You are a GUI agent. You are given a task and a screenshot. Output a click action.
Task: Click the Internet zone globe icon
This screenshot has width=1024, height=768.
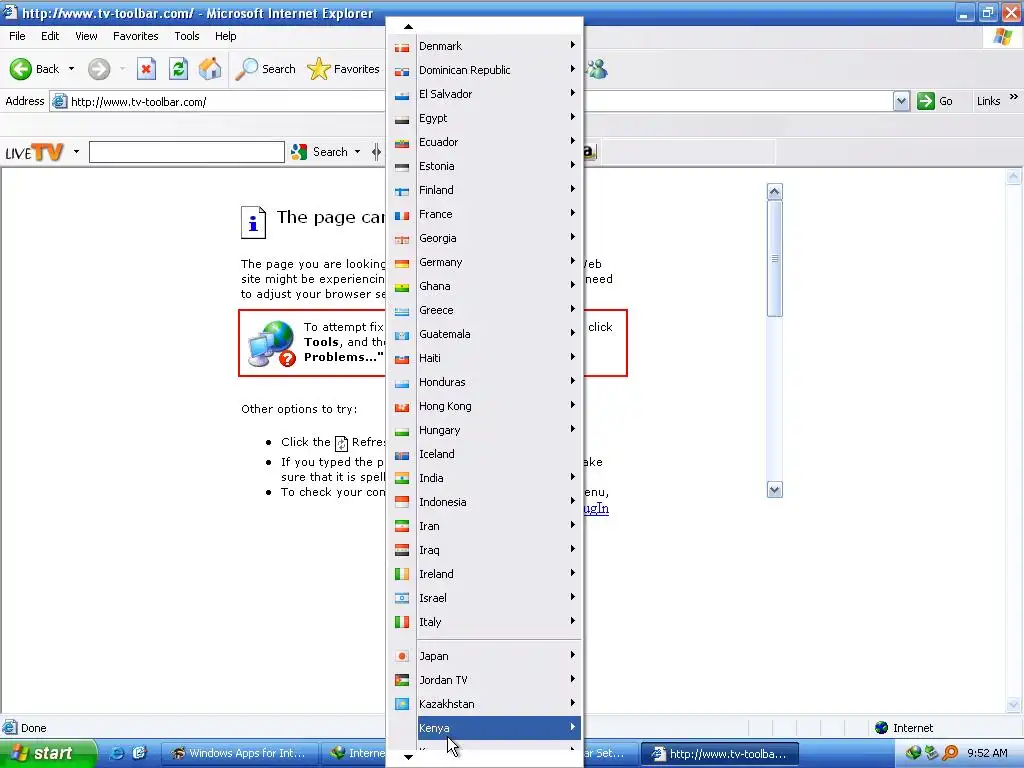pos(882,728)
